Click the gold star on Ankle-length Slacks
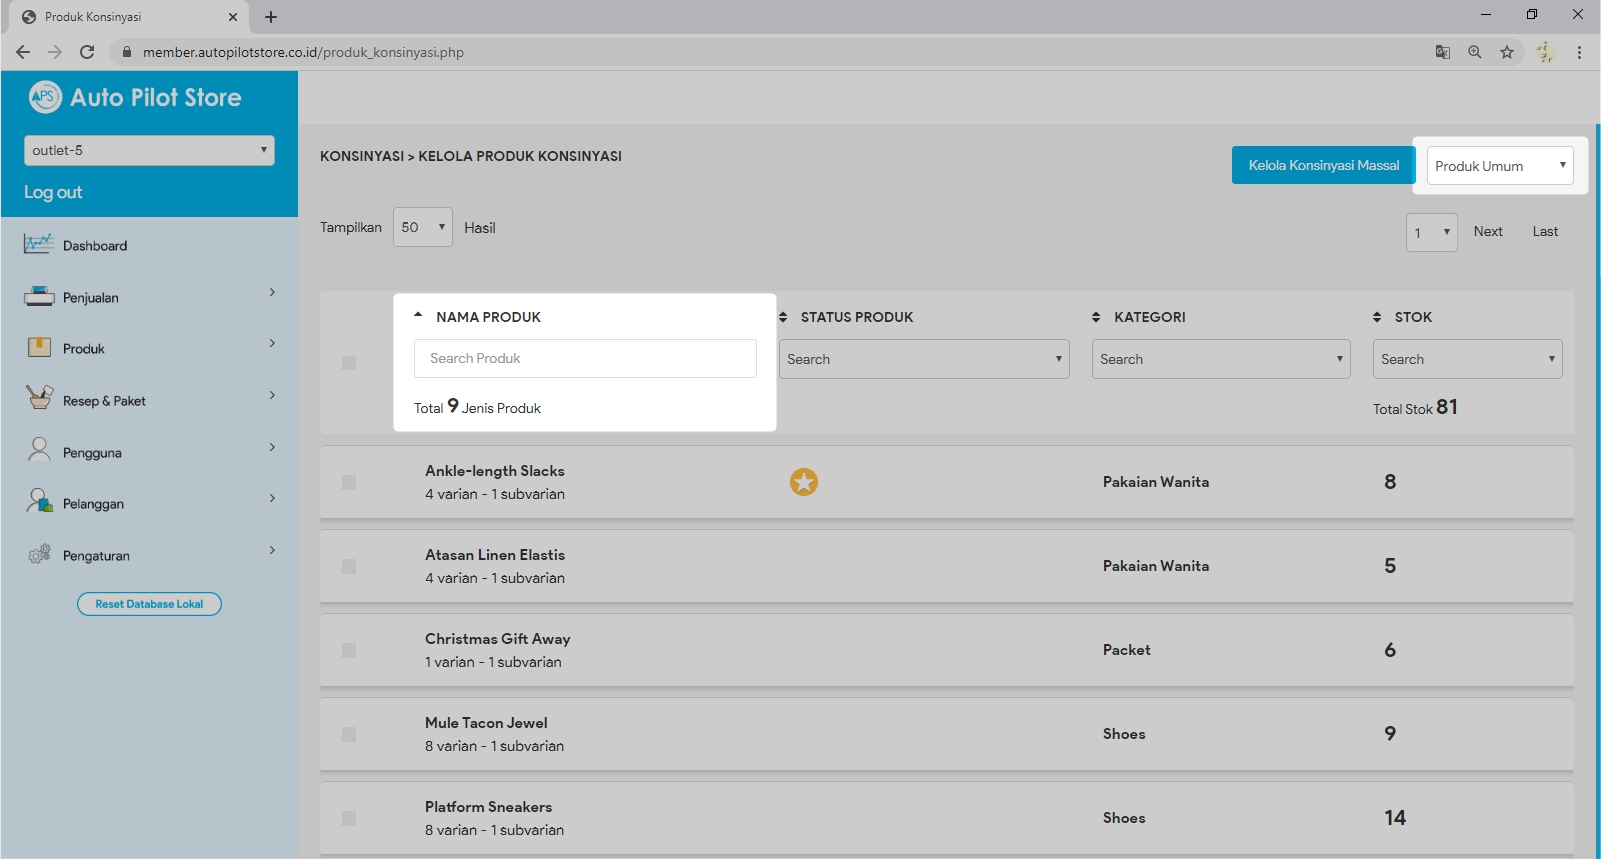The image size is (1601, 859). point(804,482)
